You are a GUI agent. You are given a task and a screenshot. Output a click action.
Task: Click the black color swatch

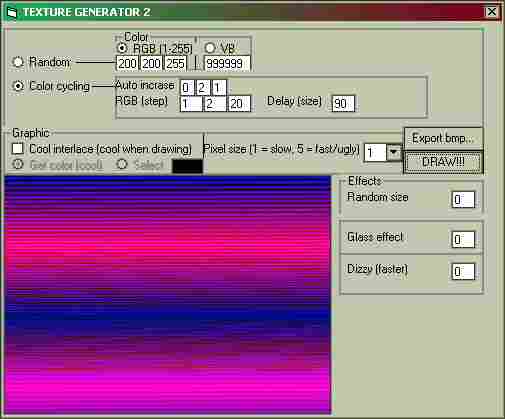click(187, 166)
